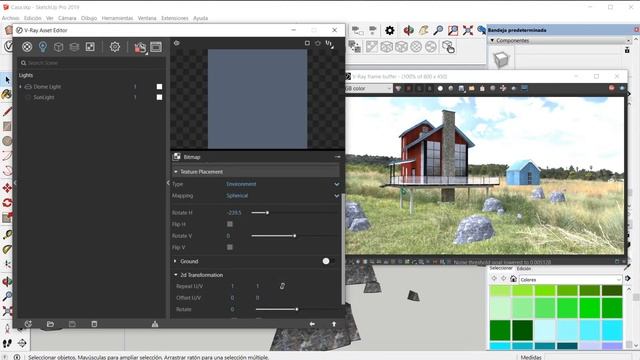This screenshot has width=640, height=360.
Task: Select the Paint Bucket tool in left toolbar
Action: click(x=7, y=95)
